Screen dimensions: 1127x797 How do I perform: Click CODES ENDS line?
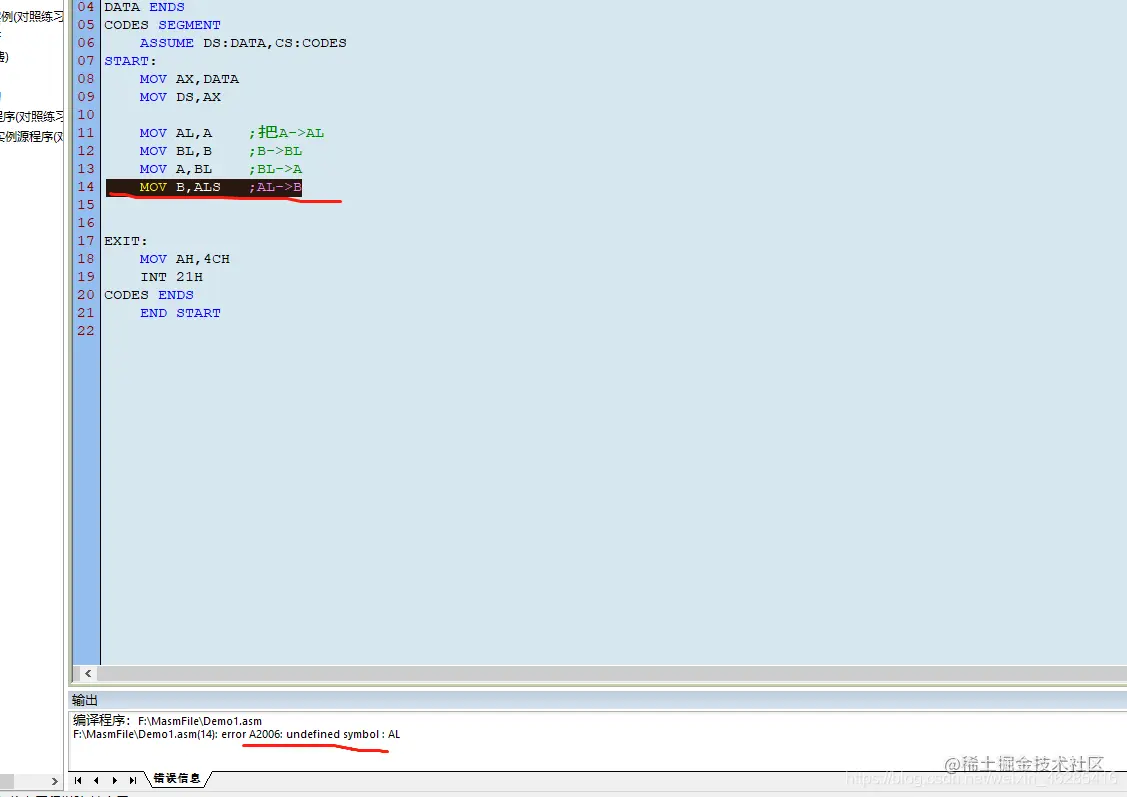tap(149, 295)
